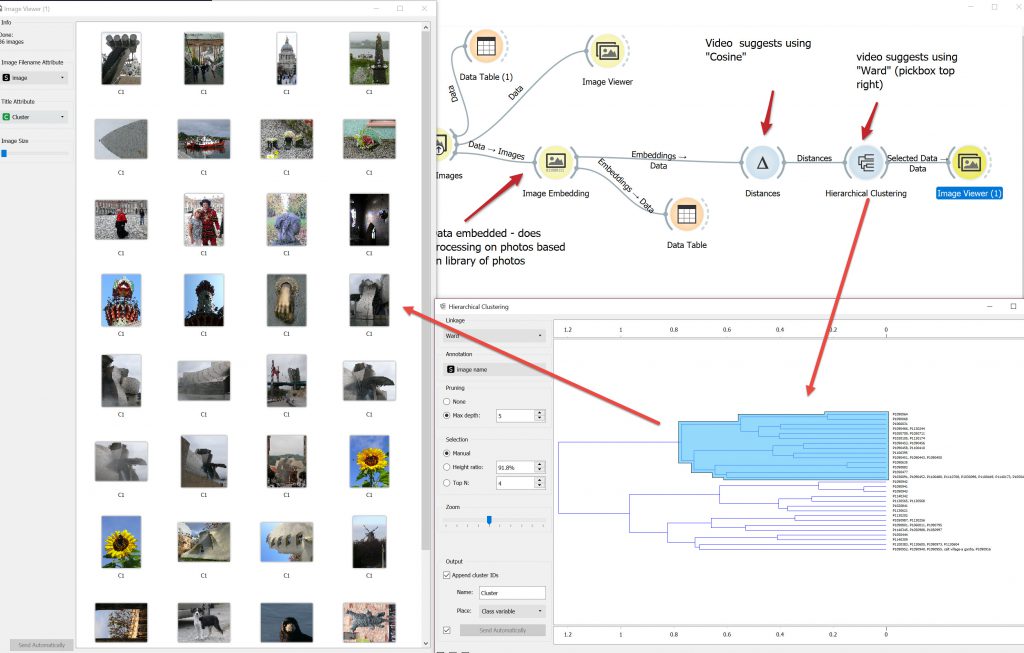The image size is (1024, 653).
Task: Open the Image Filename Attribute dropdown
Action: 35,77
